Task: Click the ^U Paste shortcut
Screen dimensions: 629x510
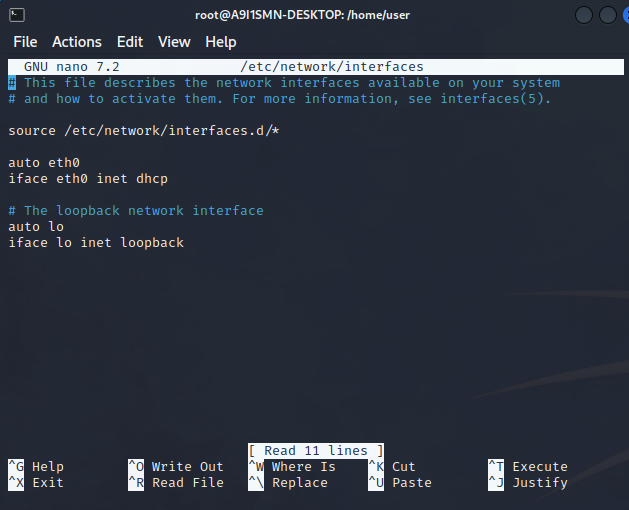Action: [x=400, y=483]
